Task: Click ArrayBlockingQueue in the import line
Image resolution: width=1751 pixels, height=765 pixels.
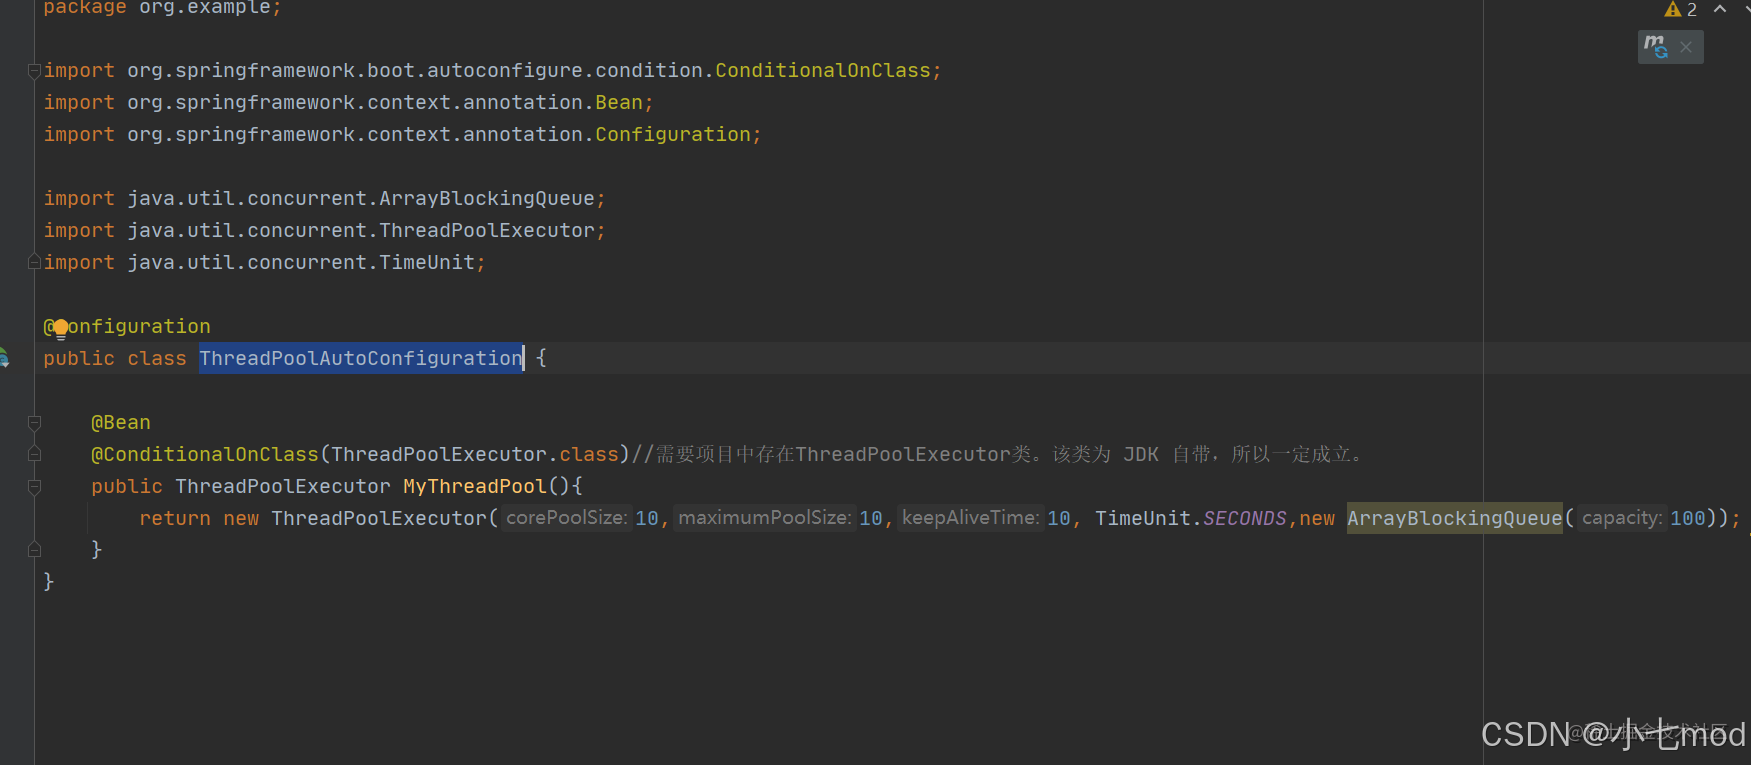Action: (x=487, y=199)
